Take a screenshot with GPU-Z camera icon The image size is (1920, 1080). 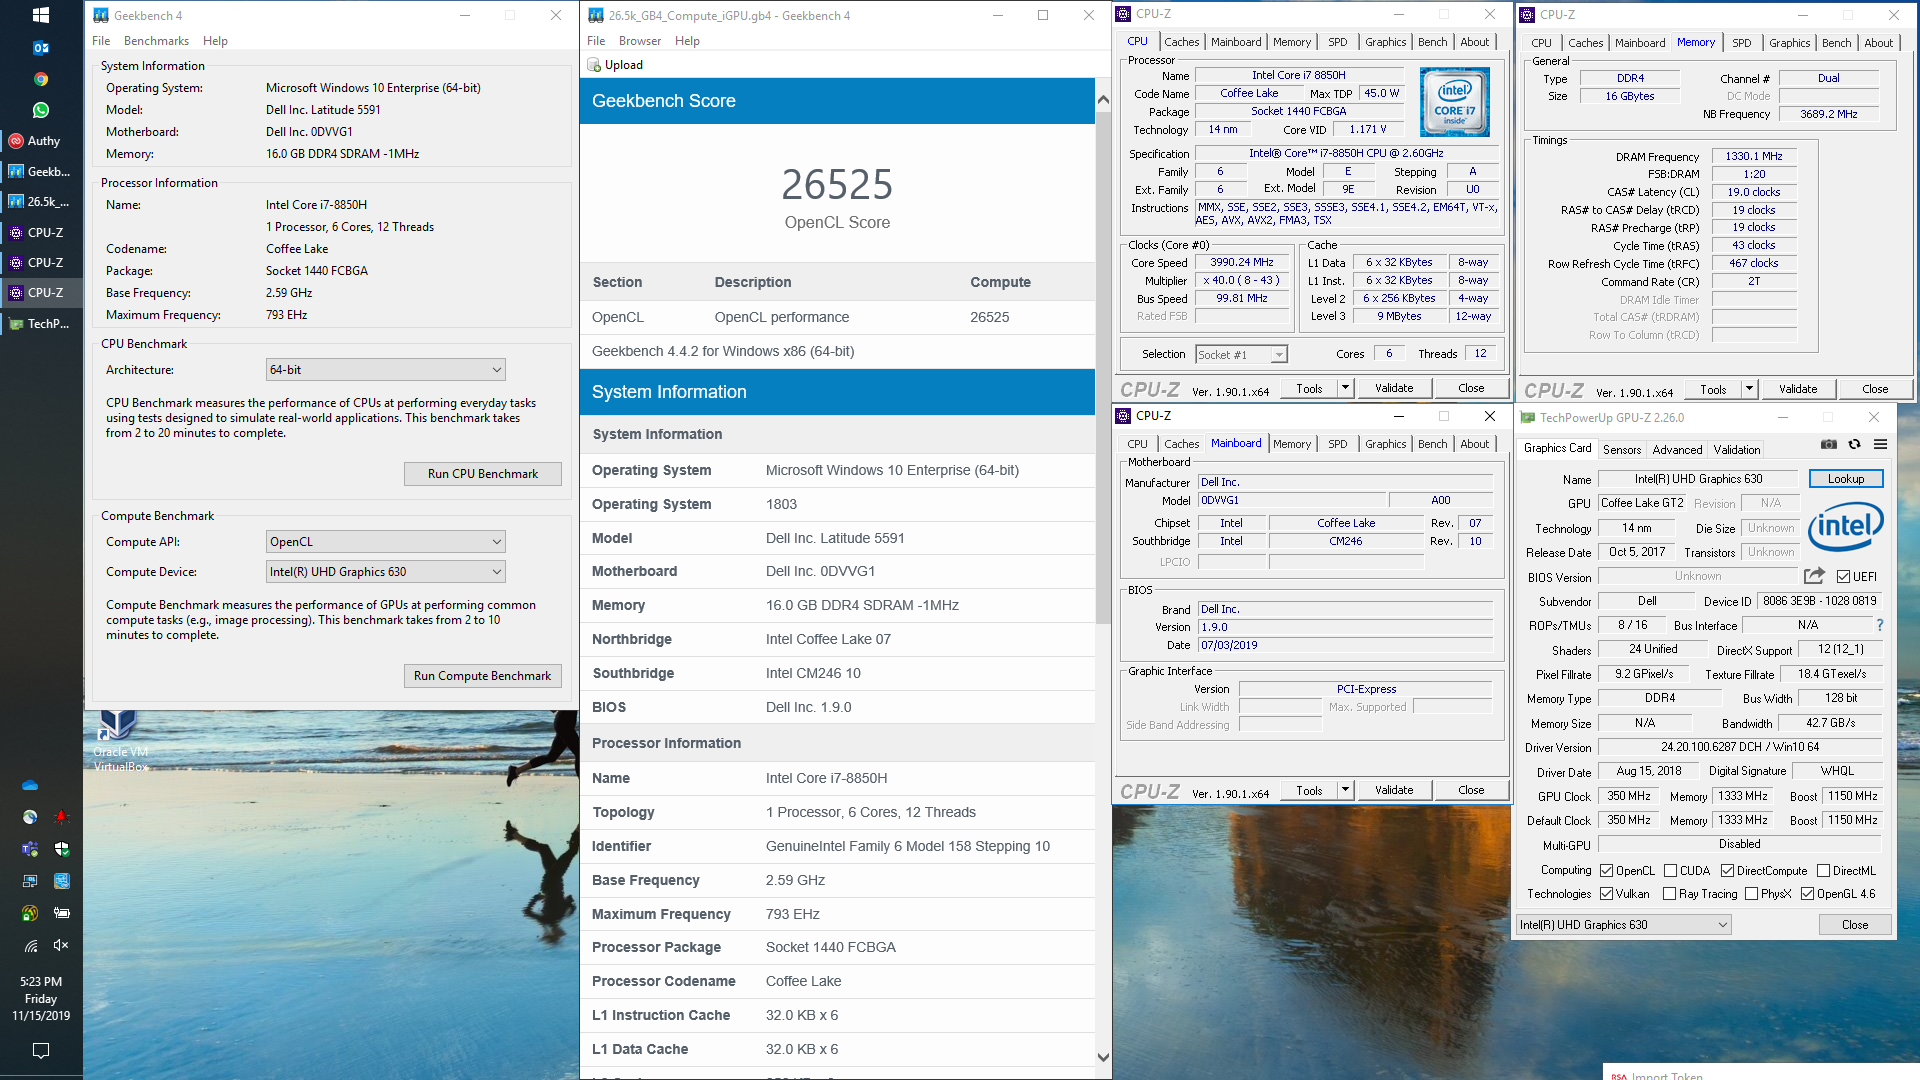coord(1829,445)
